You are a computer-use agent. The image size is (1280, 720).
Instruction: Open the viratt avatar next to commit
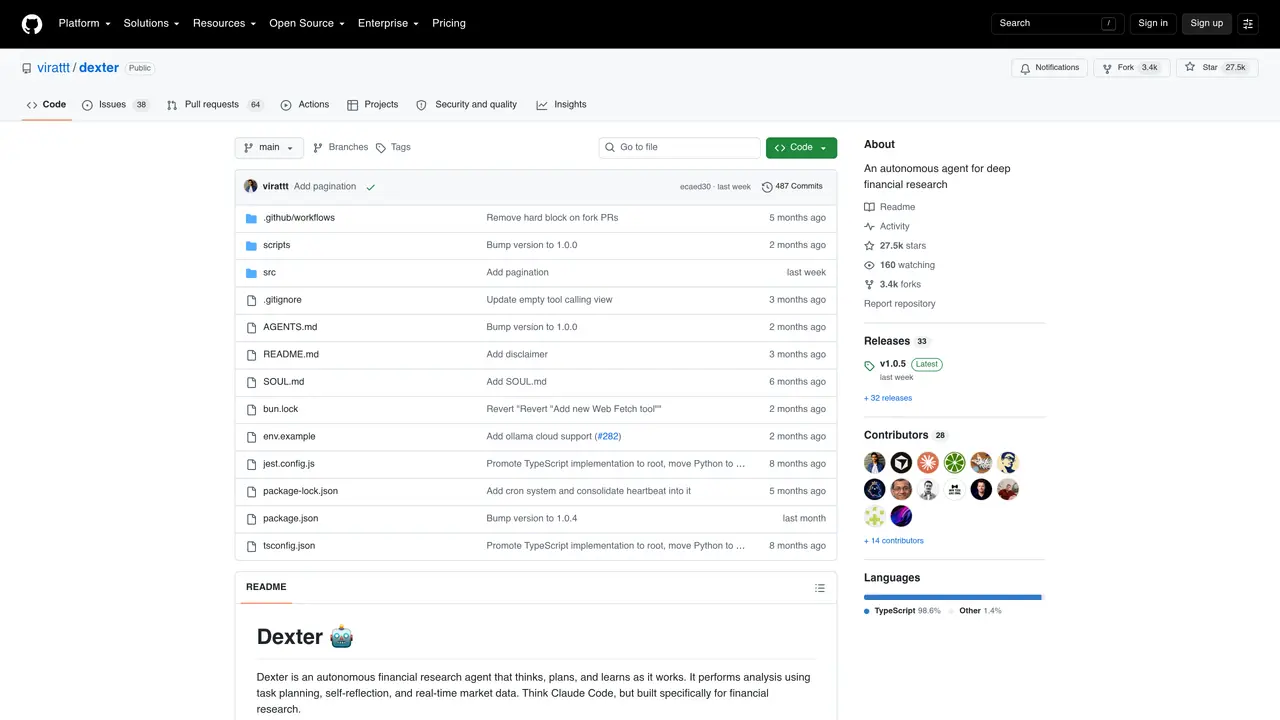tap(251, 186)
